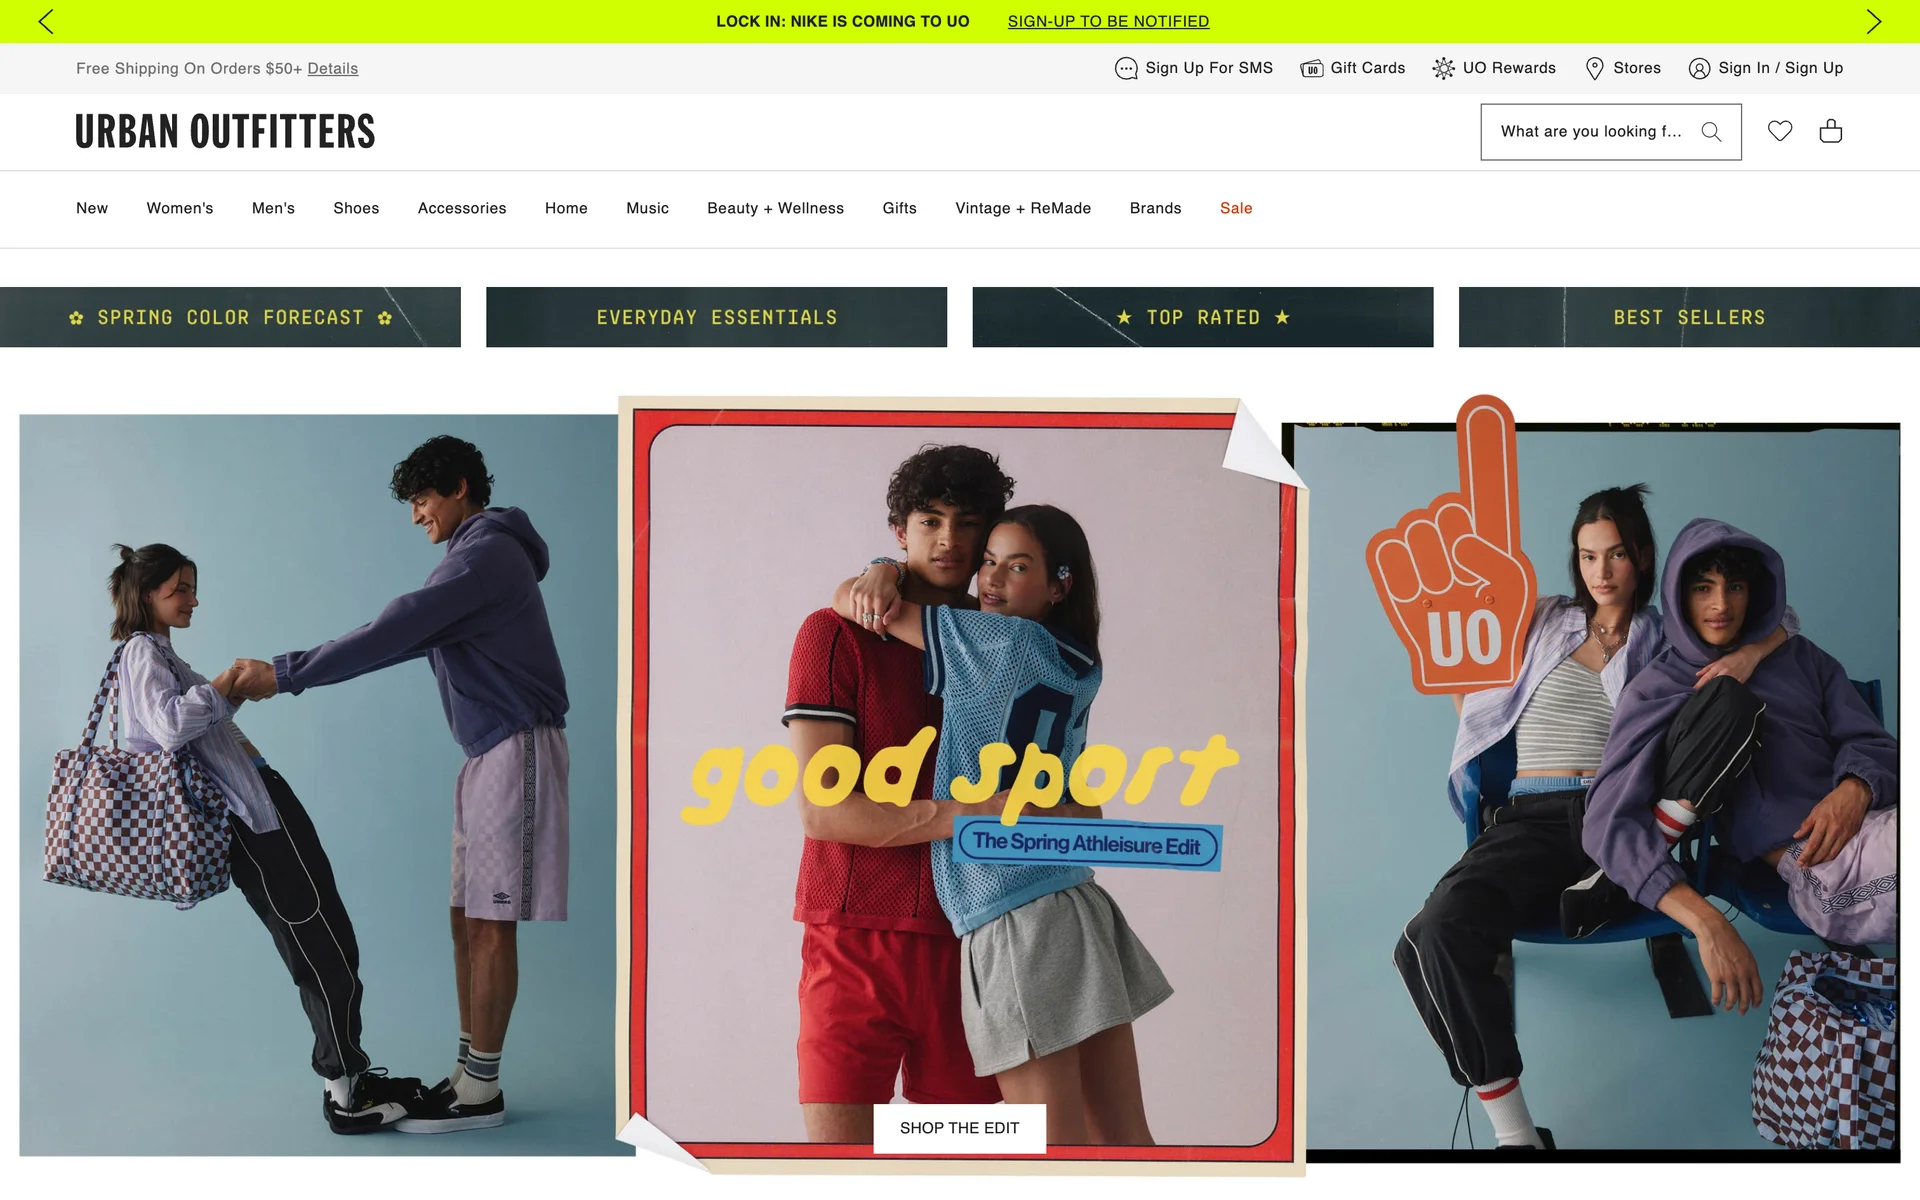Follow the Sign-Up To Be Notified link

1108,21
